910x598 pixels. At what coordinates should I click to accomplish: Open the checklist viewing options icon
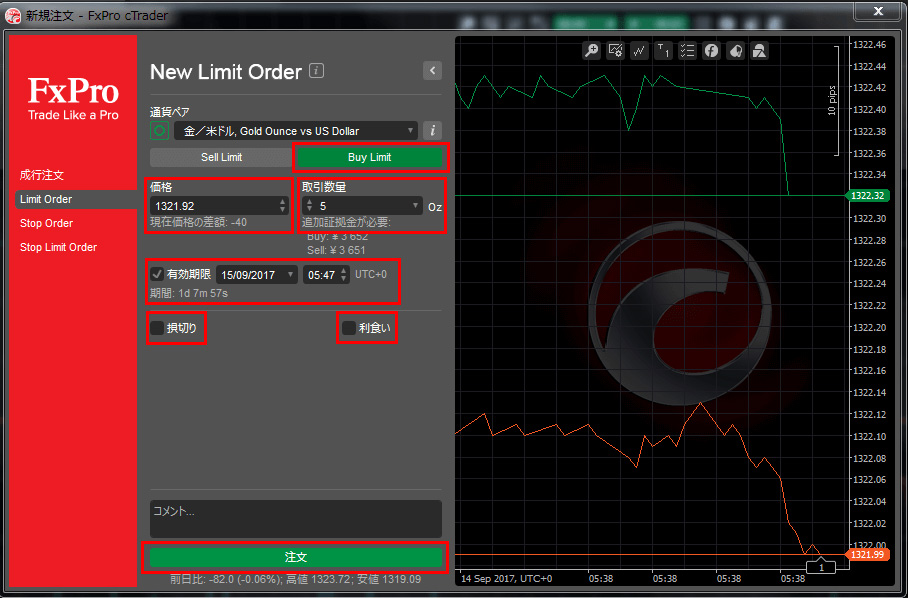tap(687, 51)
